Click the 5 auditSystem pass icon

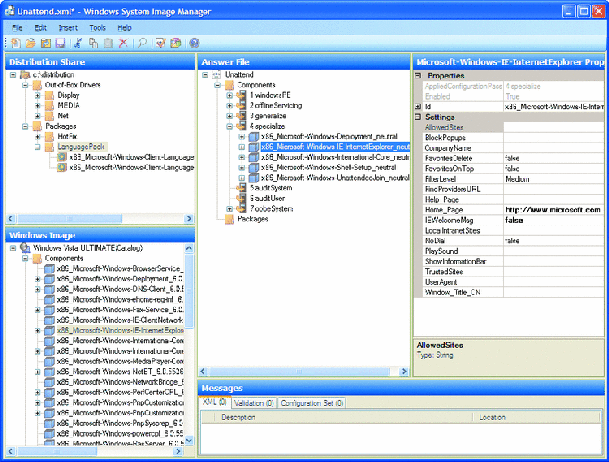point(241,188)
